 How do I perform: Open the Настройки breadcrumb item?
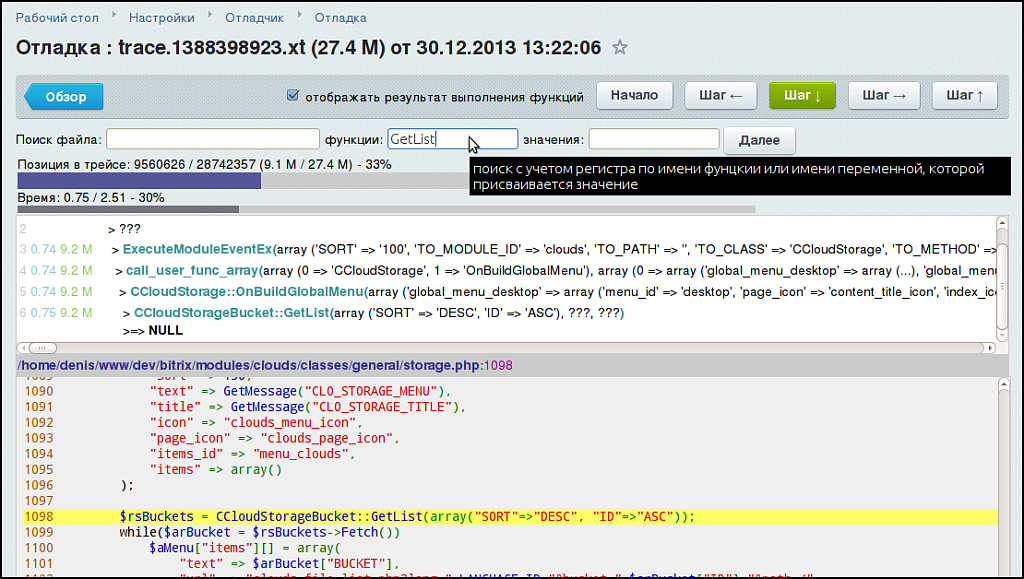point(162,17)
